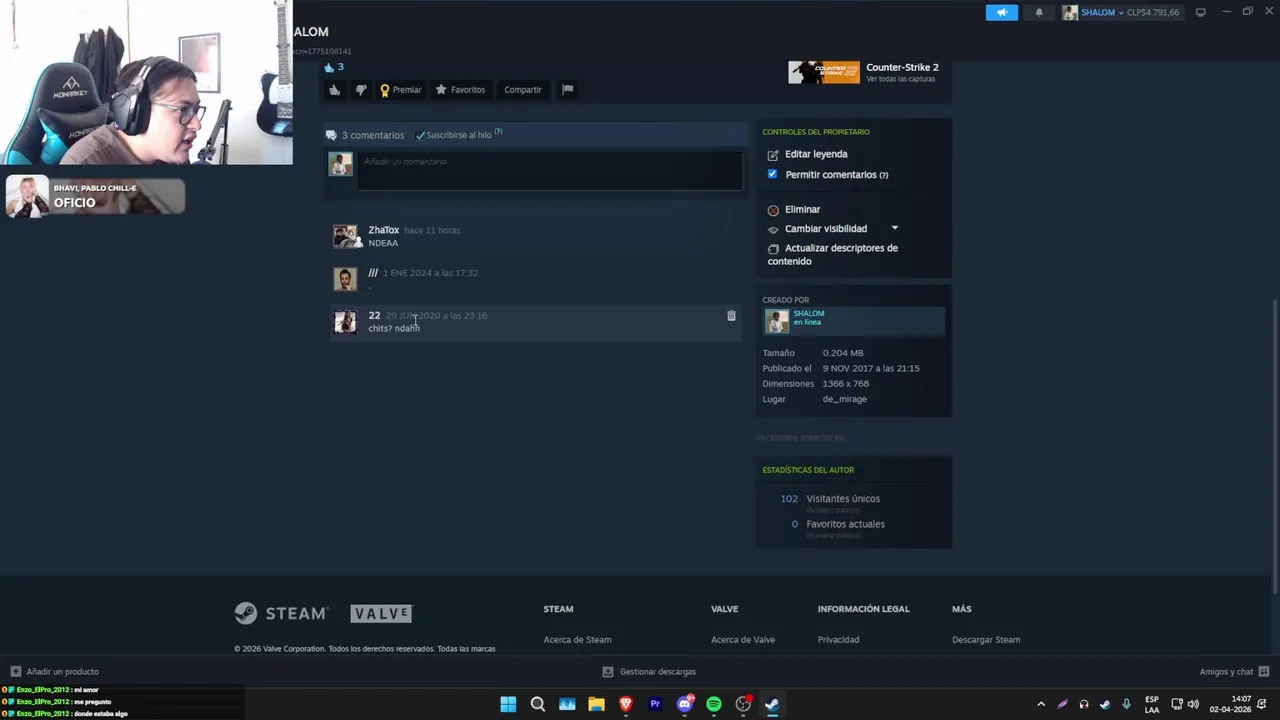Show hidden system tray icons
The height and width of the screenshot is (720, 1280).
[x=1041, y=704]
